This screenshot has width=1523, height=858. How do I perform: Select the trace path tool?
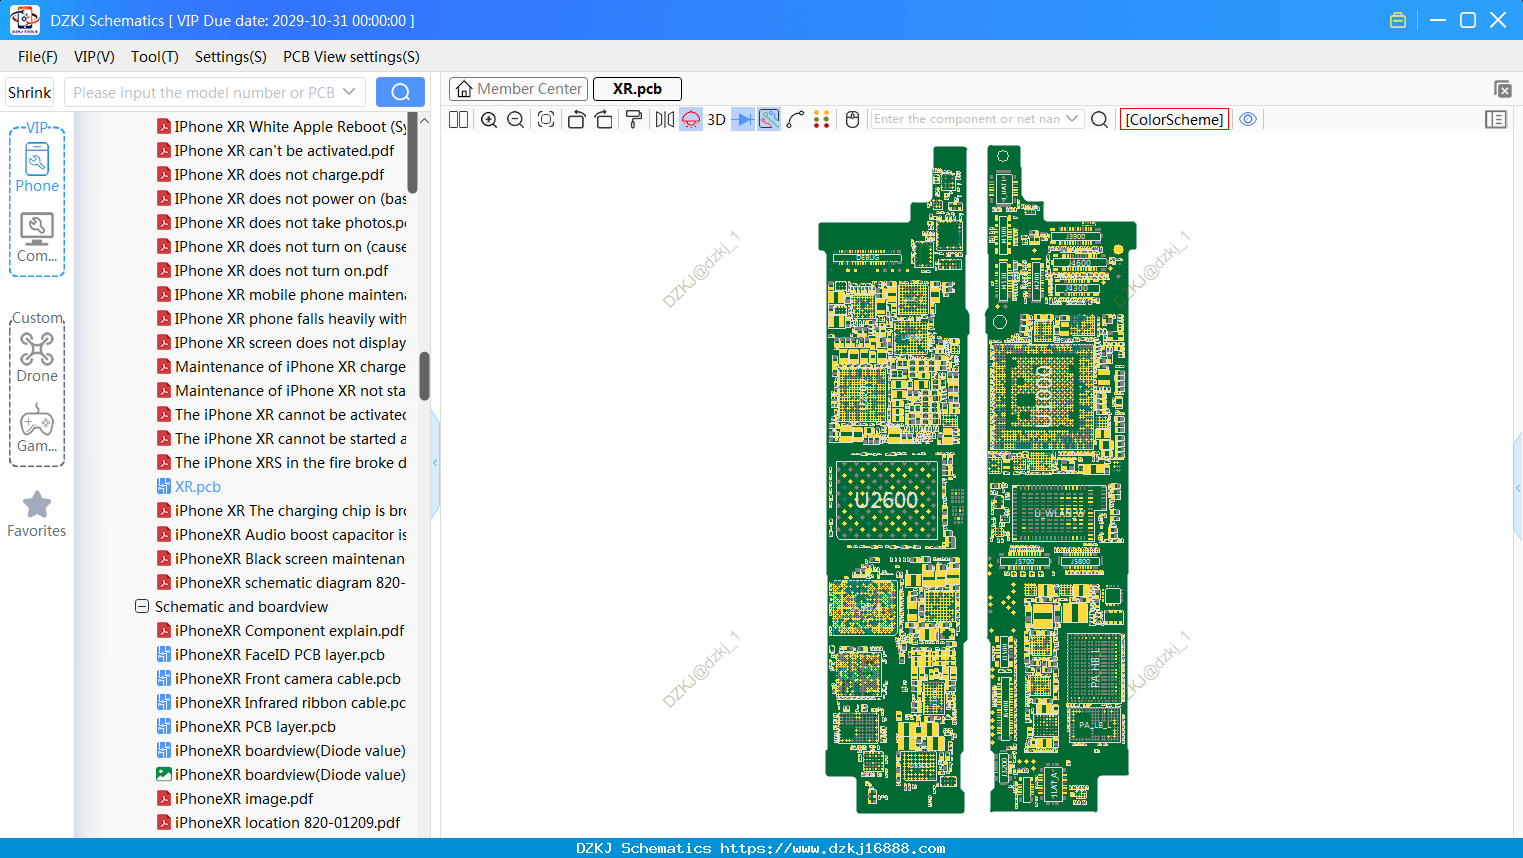point(796,120)
